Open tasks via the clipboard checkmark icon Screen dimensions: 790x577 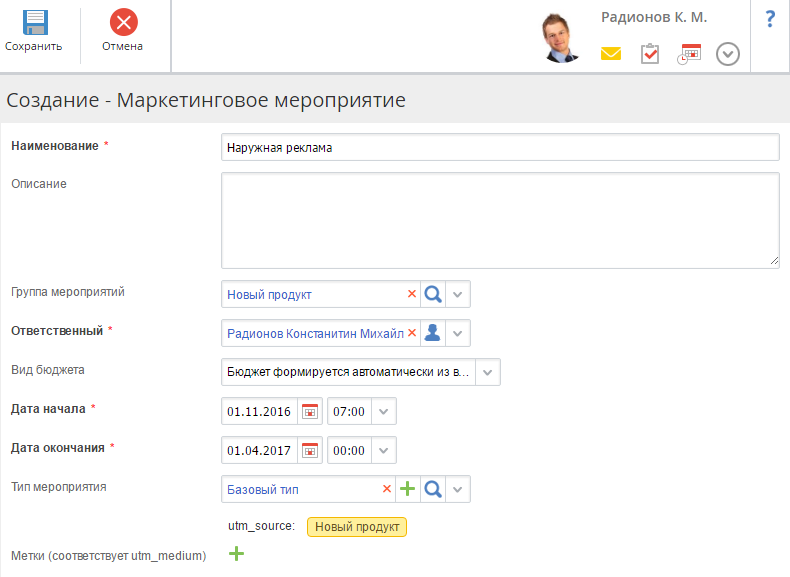click(x=650, y=54)
